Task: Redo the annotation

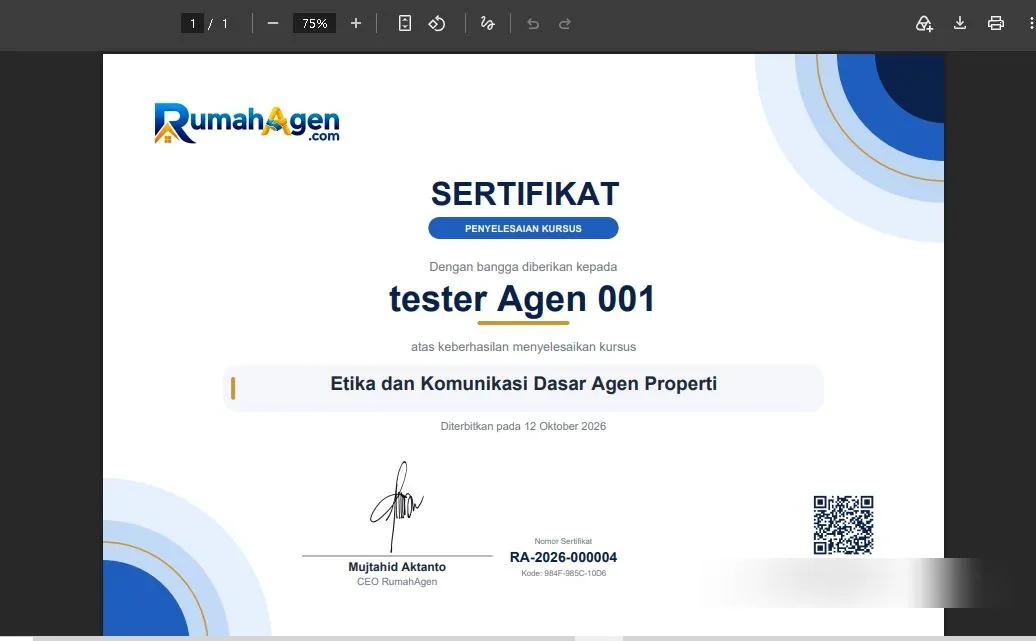Action: point(564,24)
